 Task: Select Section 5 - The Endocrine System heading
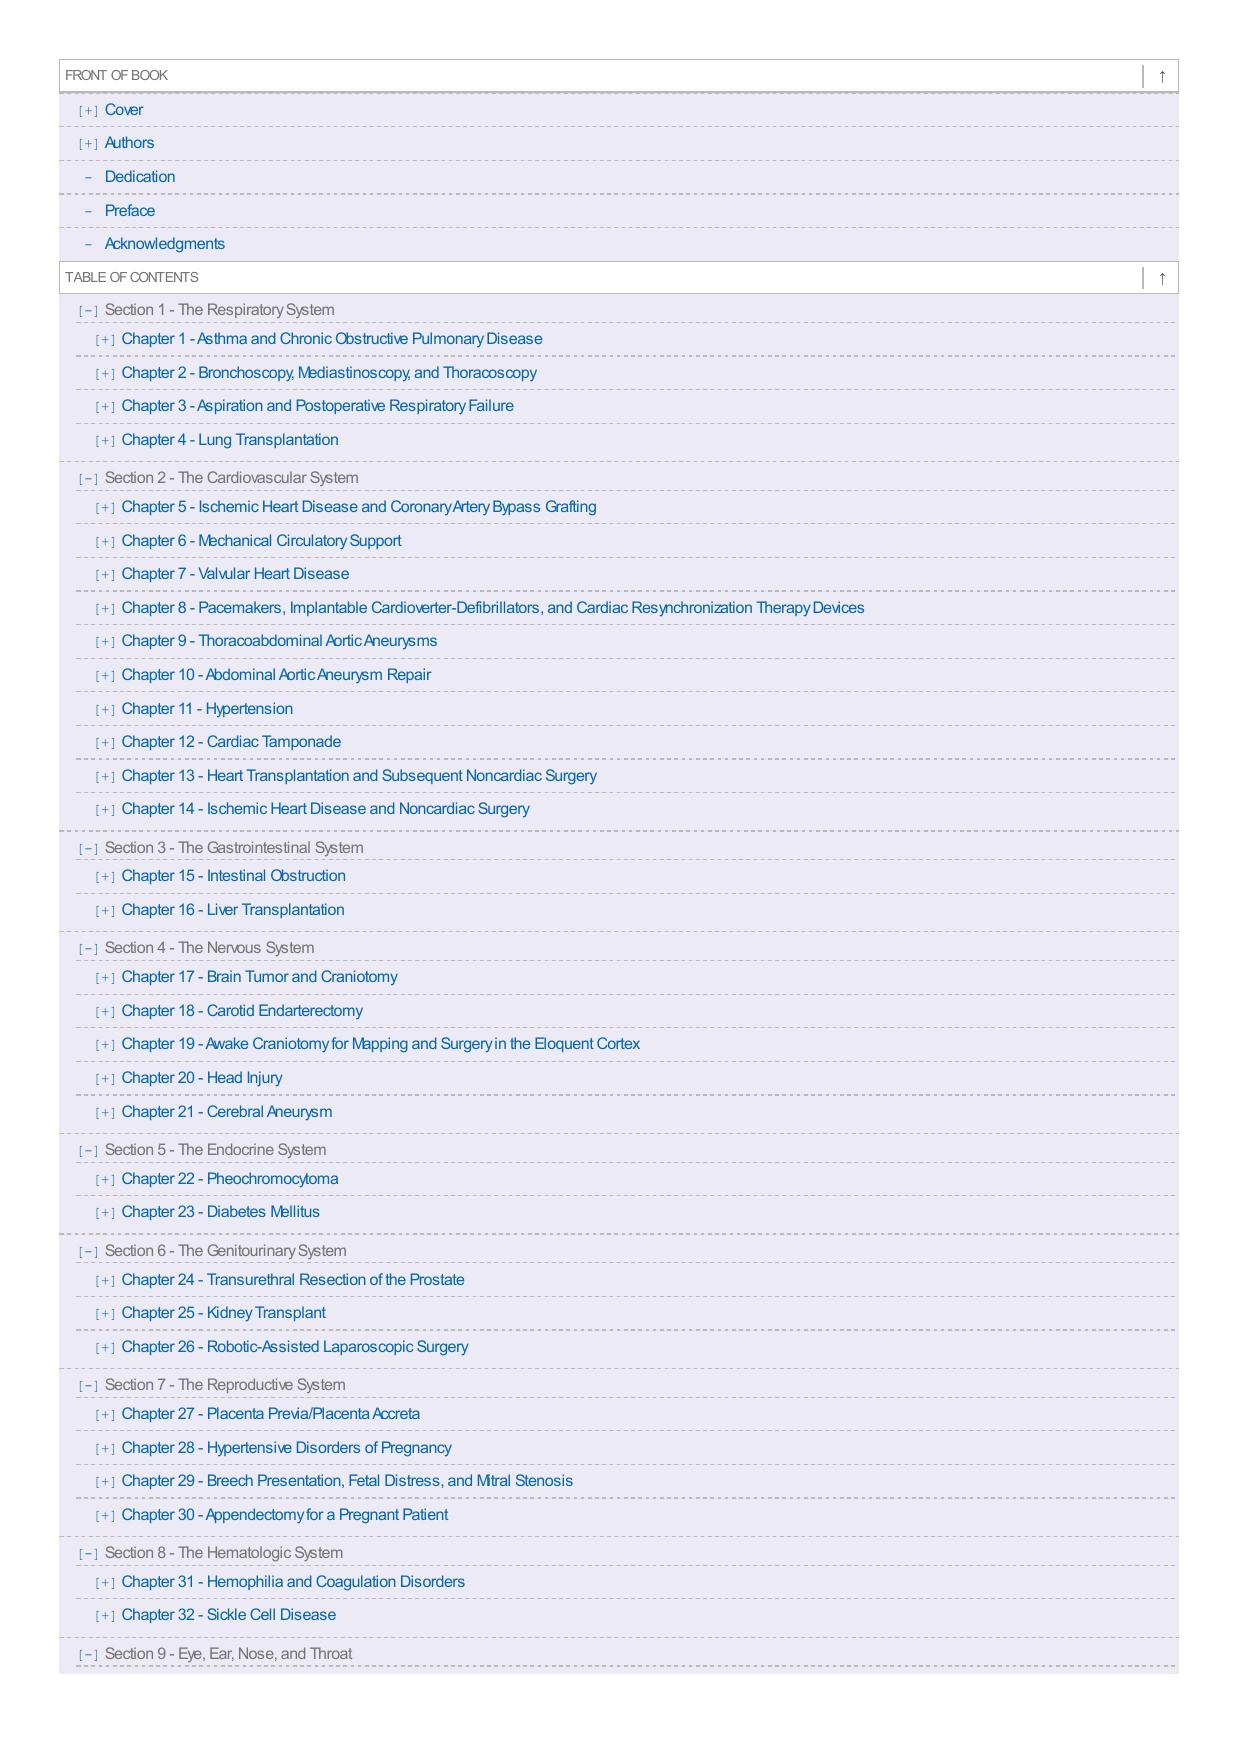coord(215,1150)
